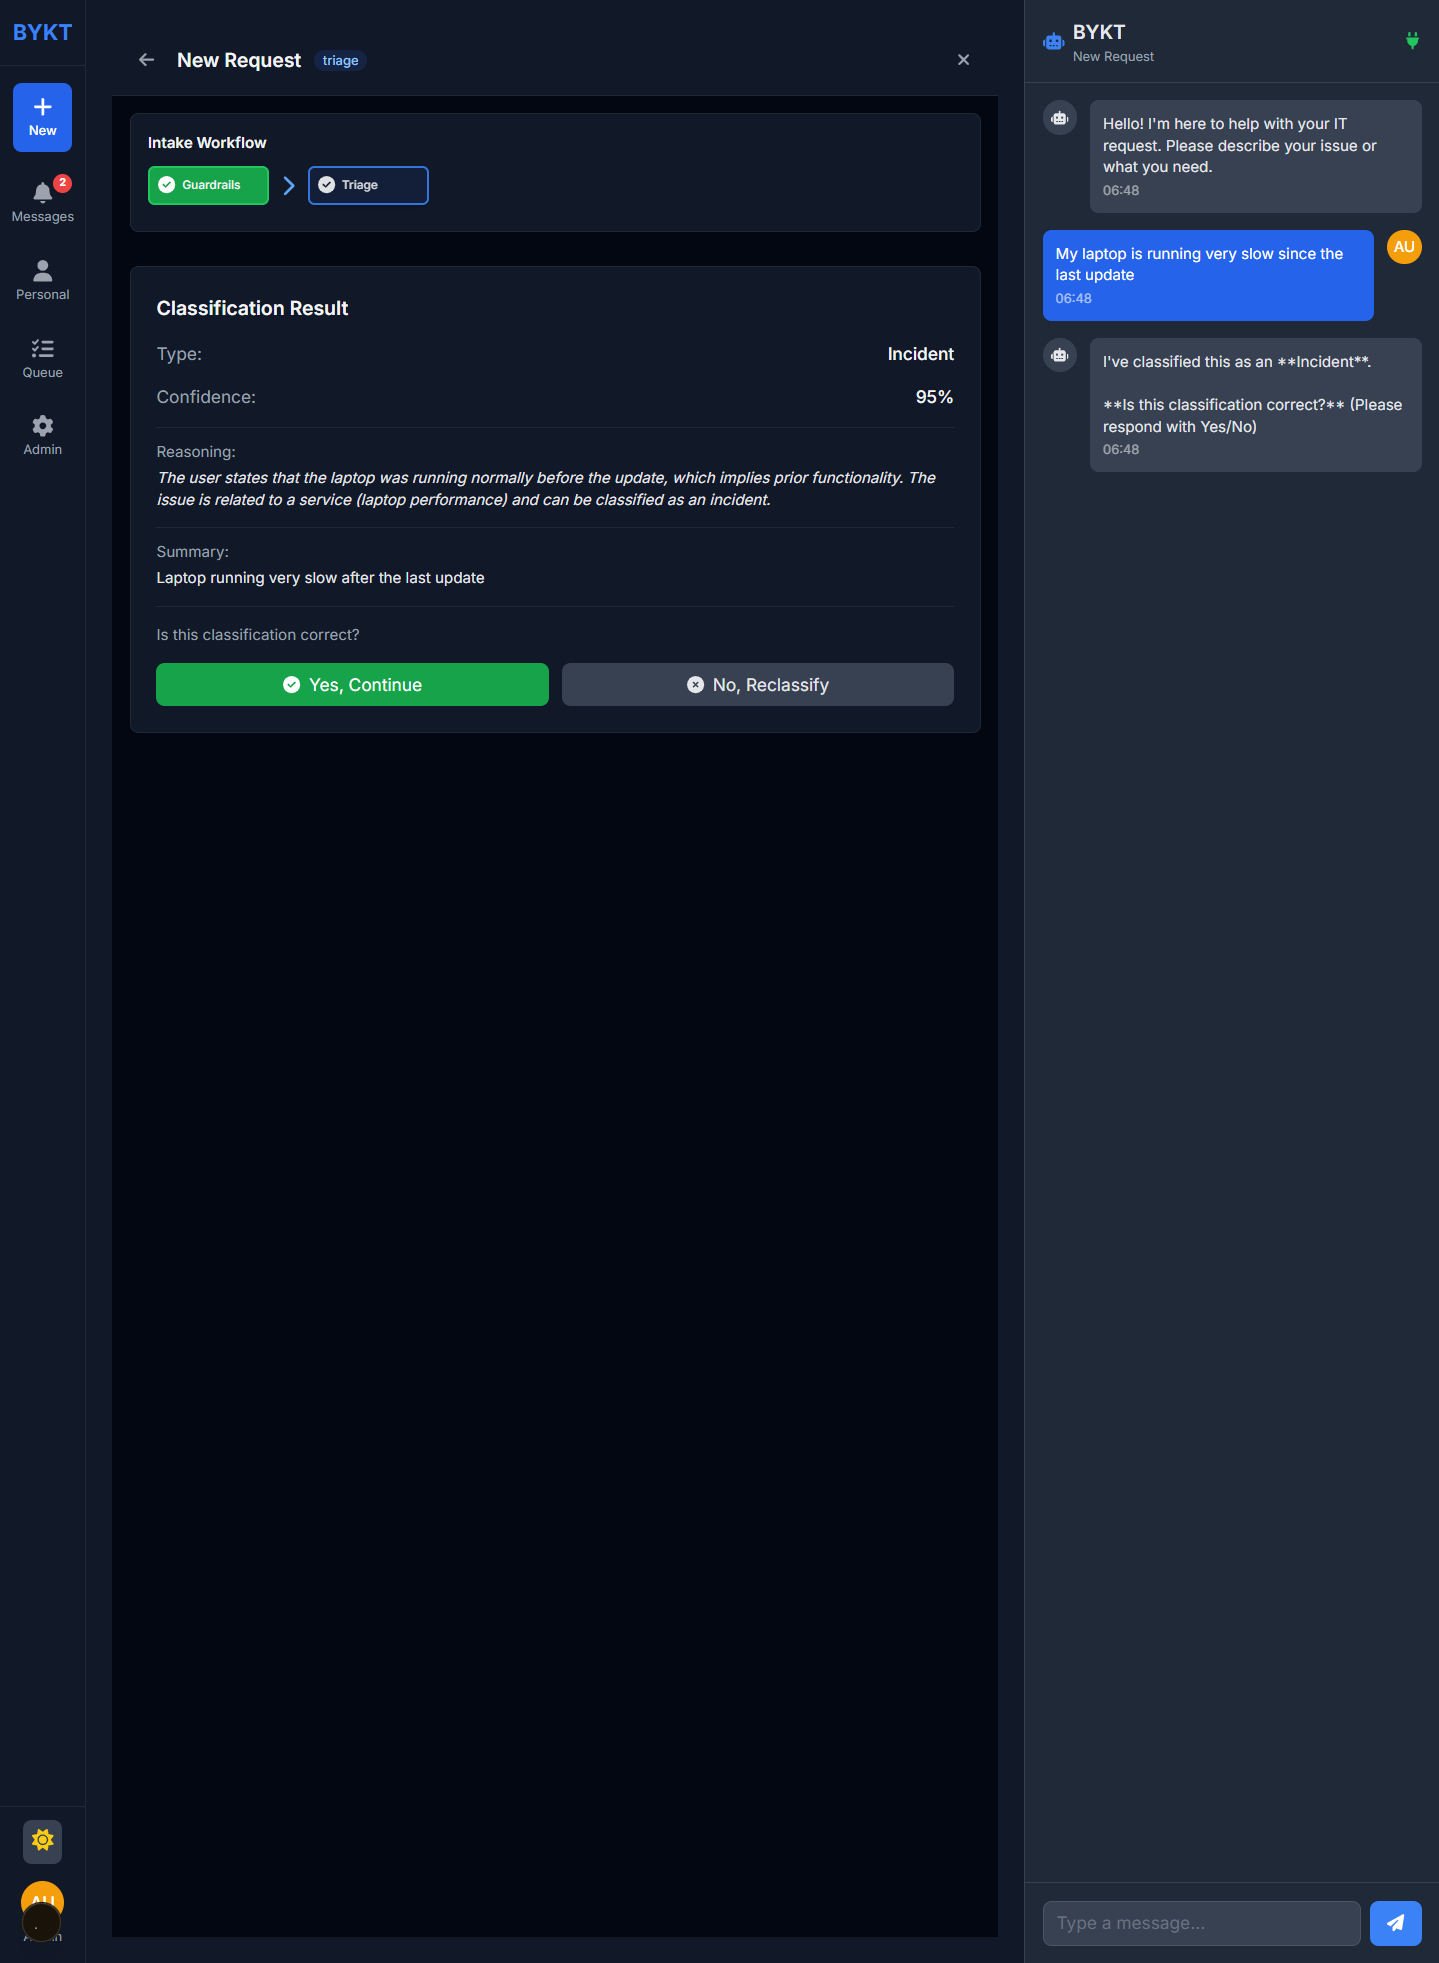Viewport: 1439px width, 1963px height.
Task: Click the bot avatar beside classification message
Action: pyautogui.click(x=1060, y=355)
